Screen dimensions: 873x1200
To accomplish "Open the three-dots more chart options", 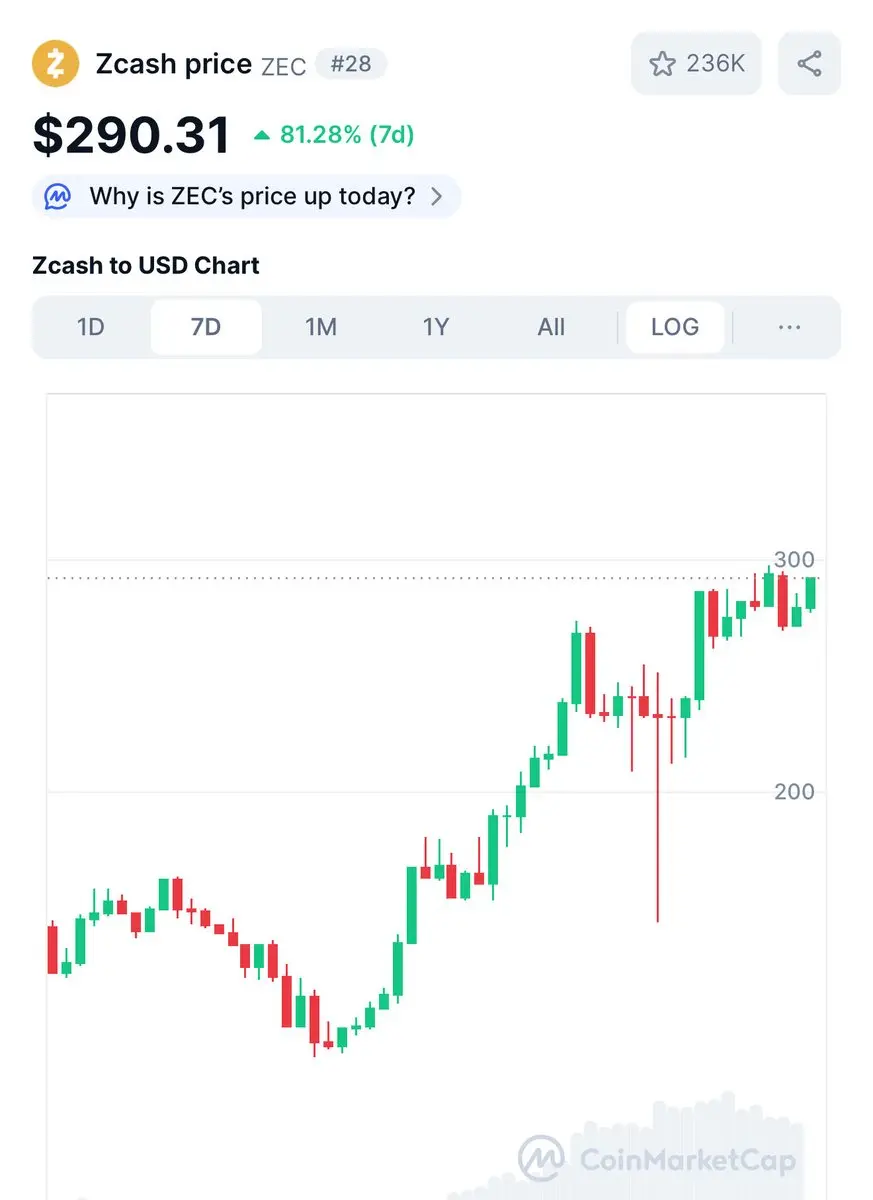I will pyautogui.click(x=789, y=327).
